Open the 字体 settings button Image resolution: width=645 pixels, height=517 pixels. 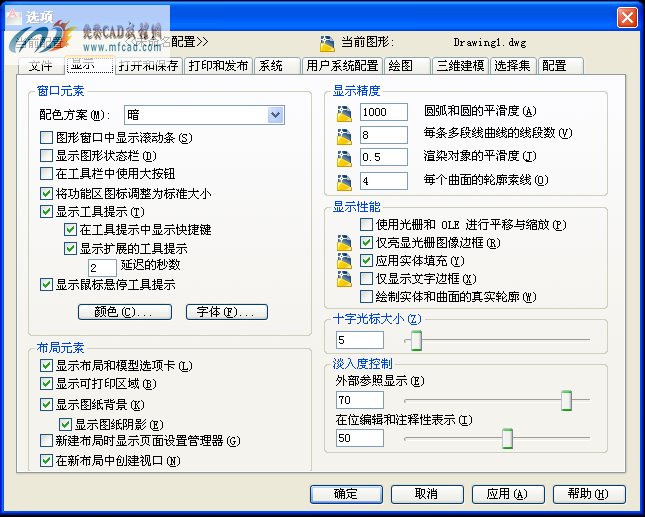[x=227, y=312]
